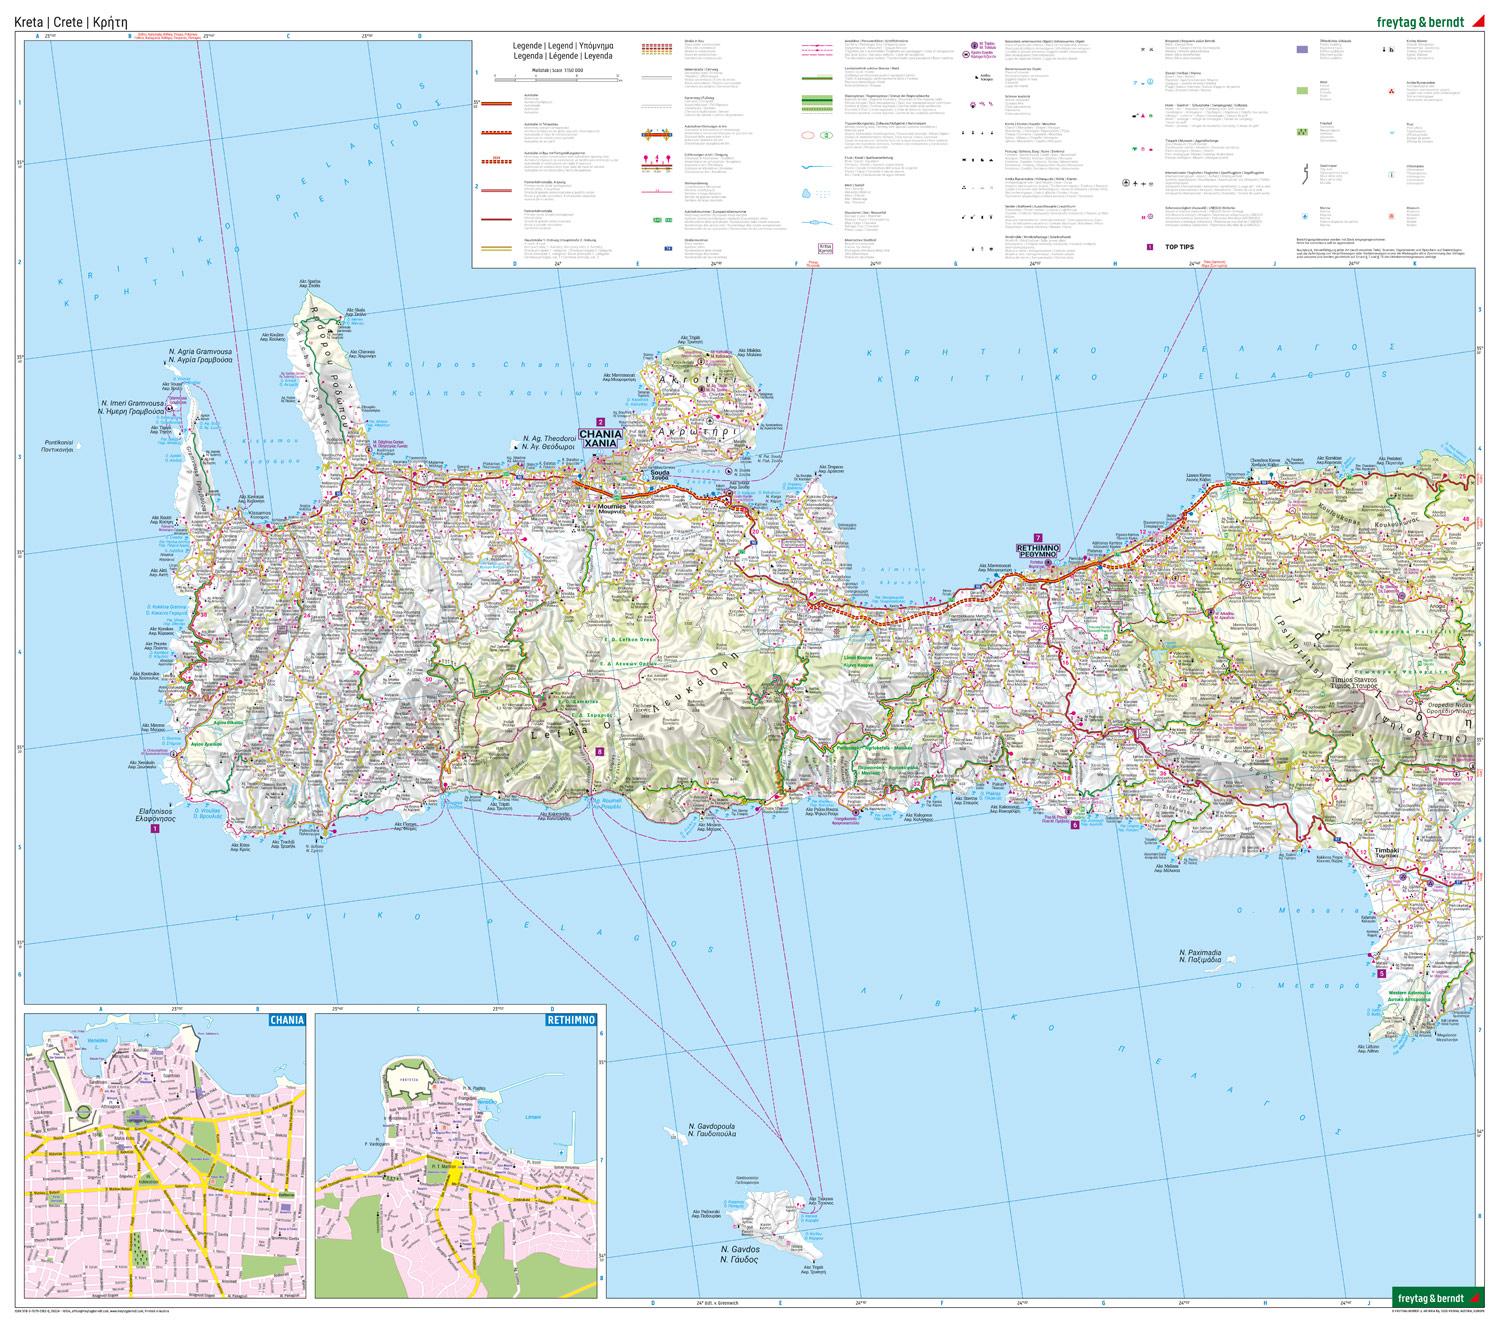Click Top Tip marker 1 near Elafonisos
The image size is (1500, 1331).
click(x=155, y=829)
